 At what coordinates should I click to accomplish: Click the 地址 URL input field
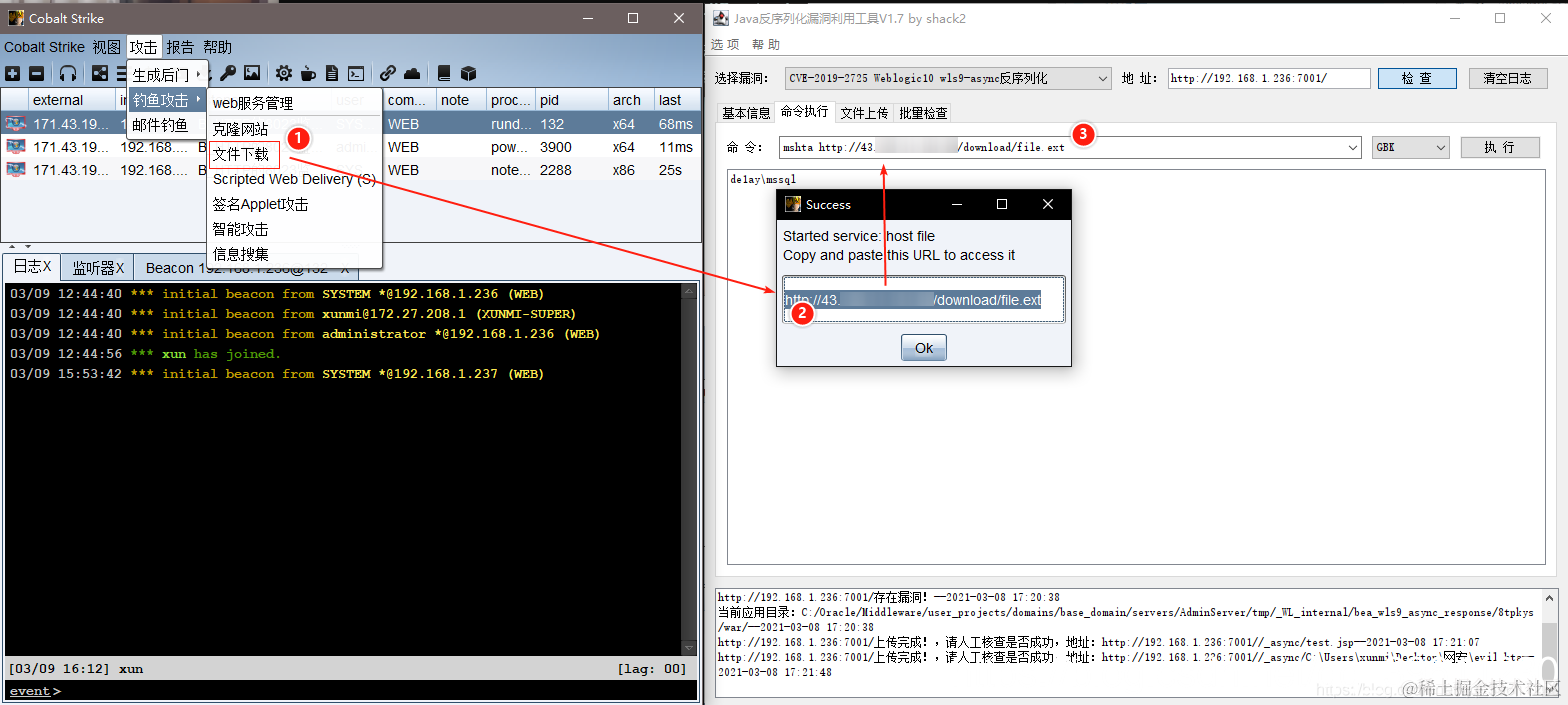(x=1269, y=78)
